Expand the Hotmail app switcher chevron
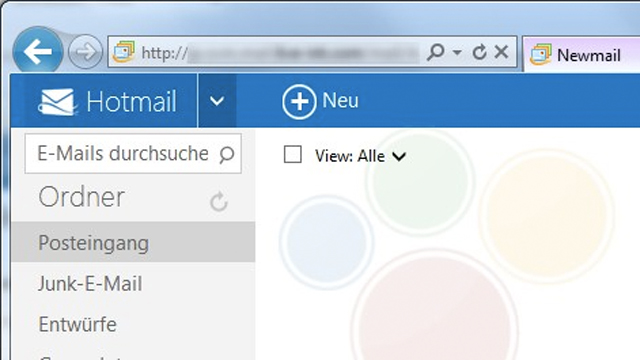This screenshot has width=640, height=360. coord(217,101)
